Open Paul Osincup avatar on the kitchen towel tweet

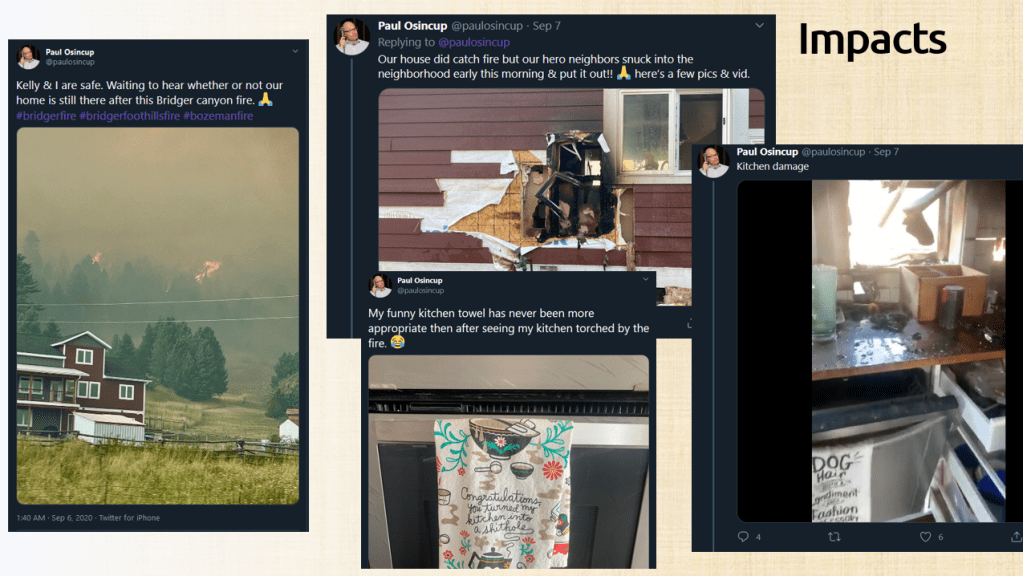[x=380, y=286]
